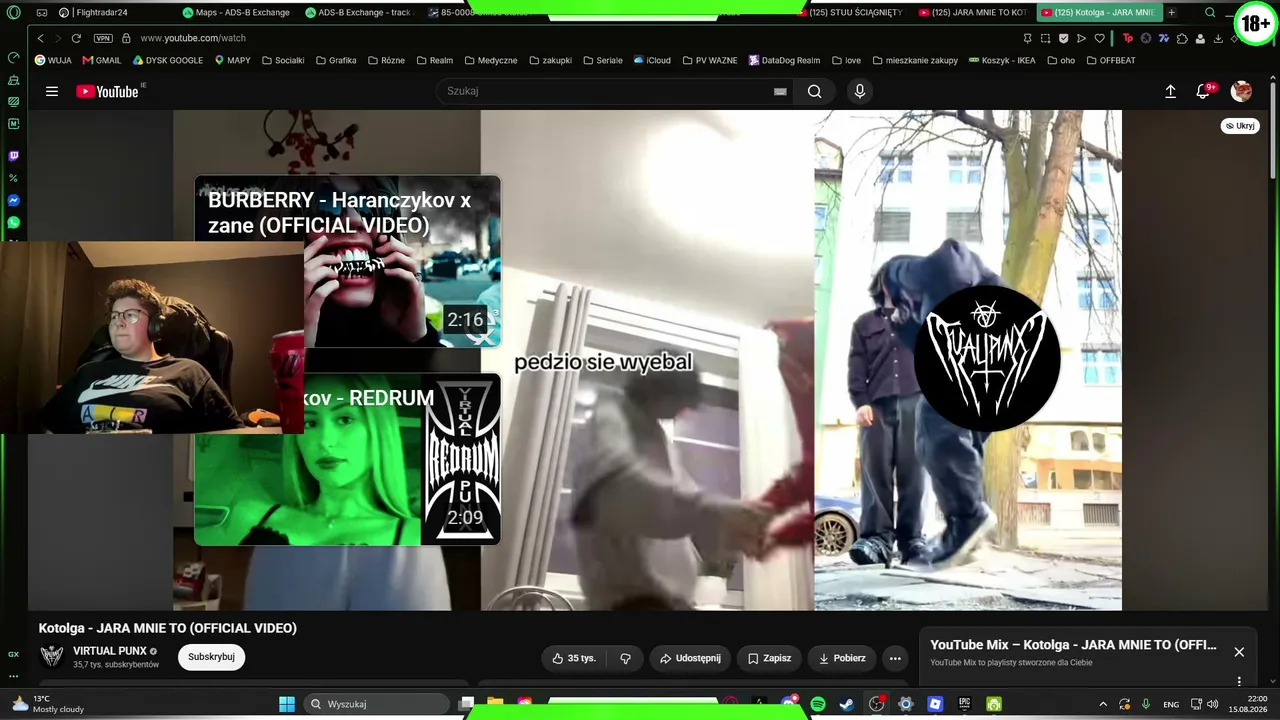The image size is (1280, 720).
Task: Click the Ukryj hide button
Action: (1240, 126)
